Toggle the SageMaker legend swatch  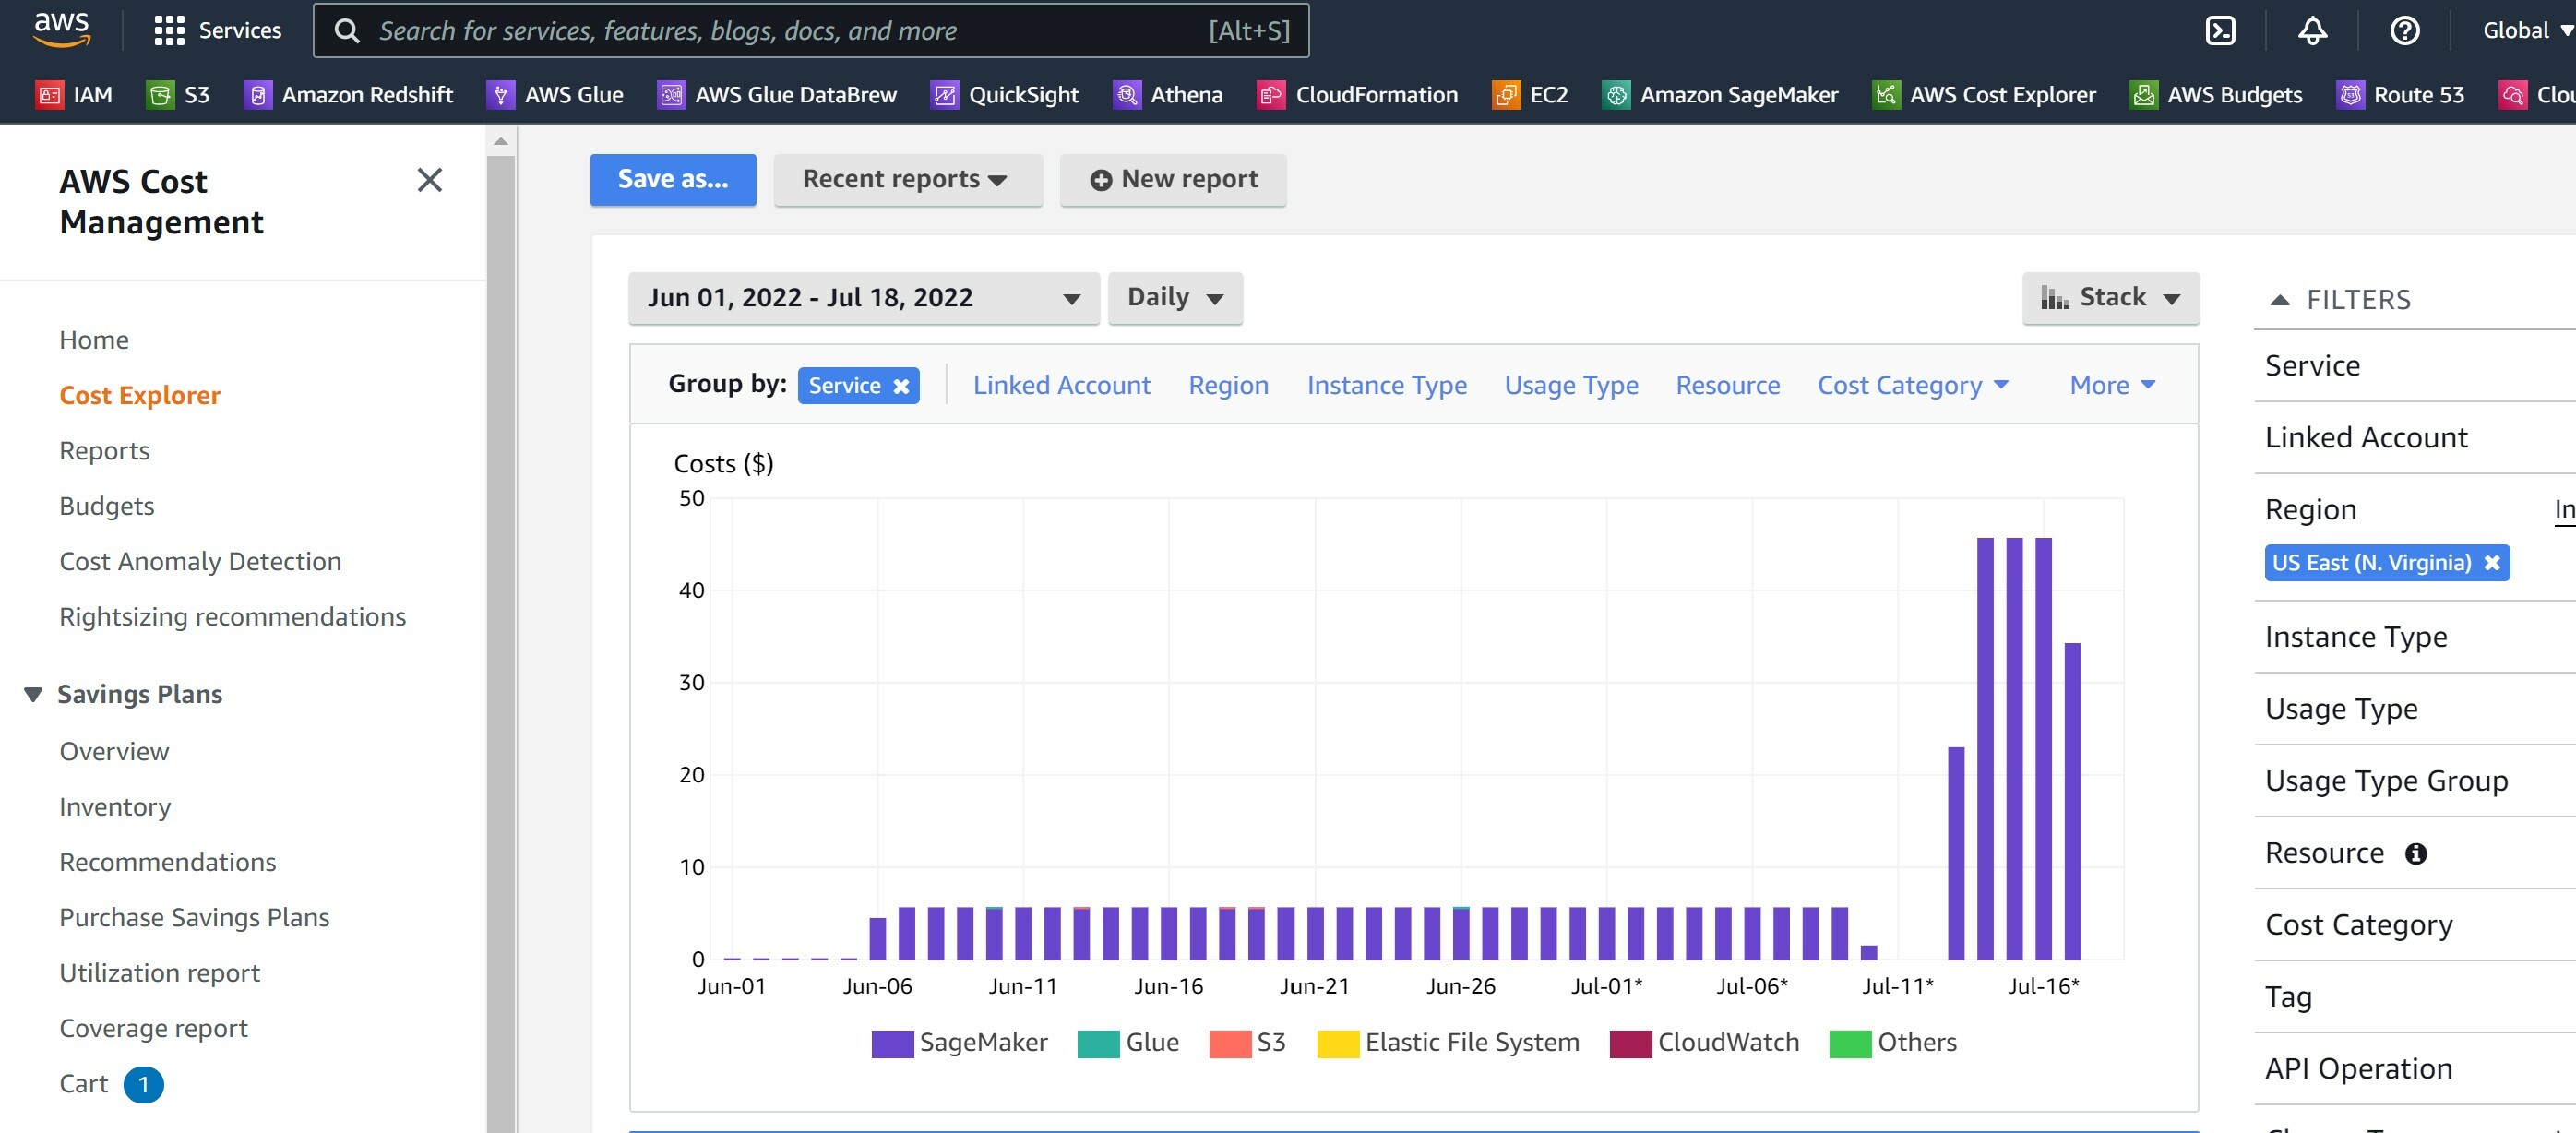pyautogui.click(x=891, y=1043)
